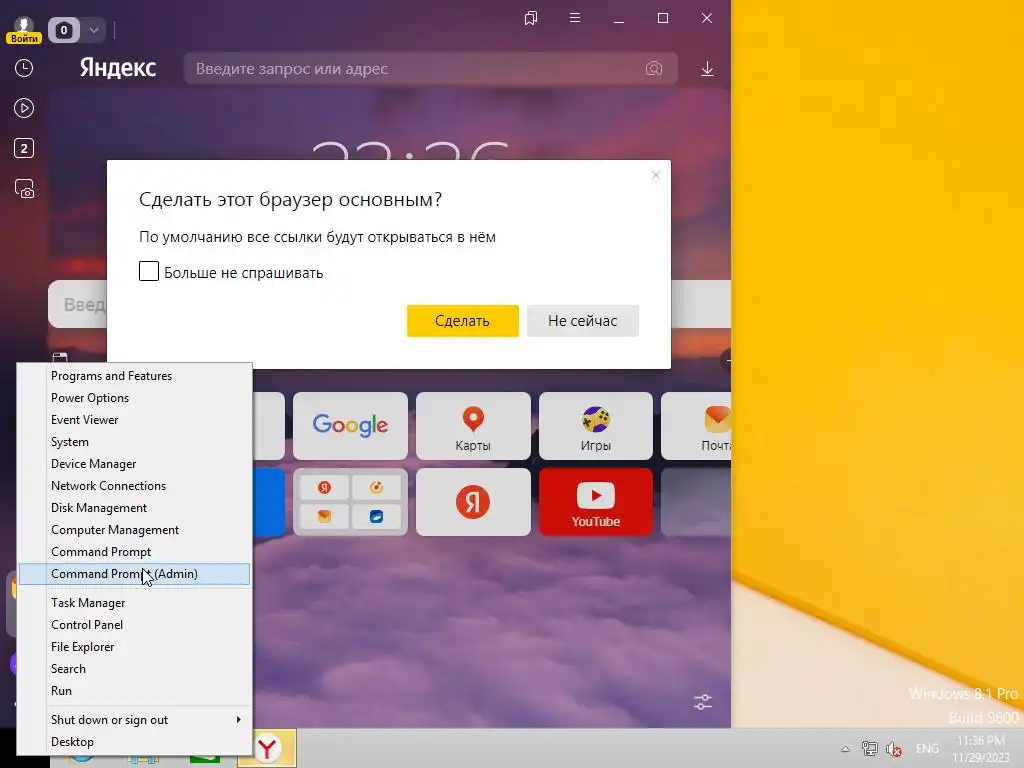Expand the tab list dropdown arrow
Screen dimensions: 1024x768
[x=93, y=30]
